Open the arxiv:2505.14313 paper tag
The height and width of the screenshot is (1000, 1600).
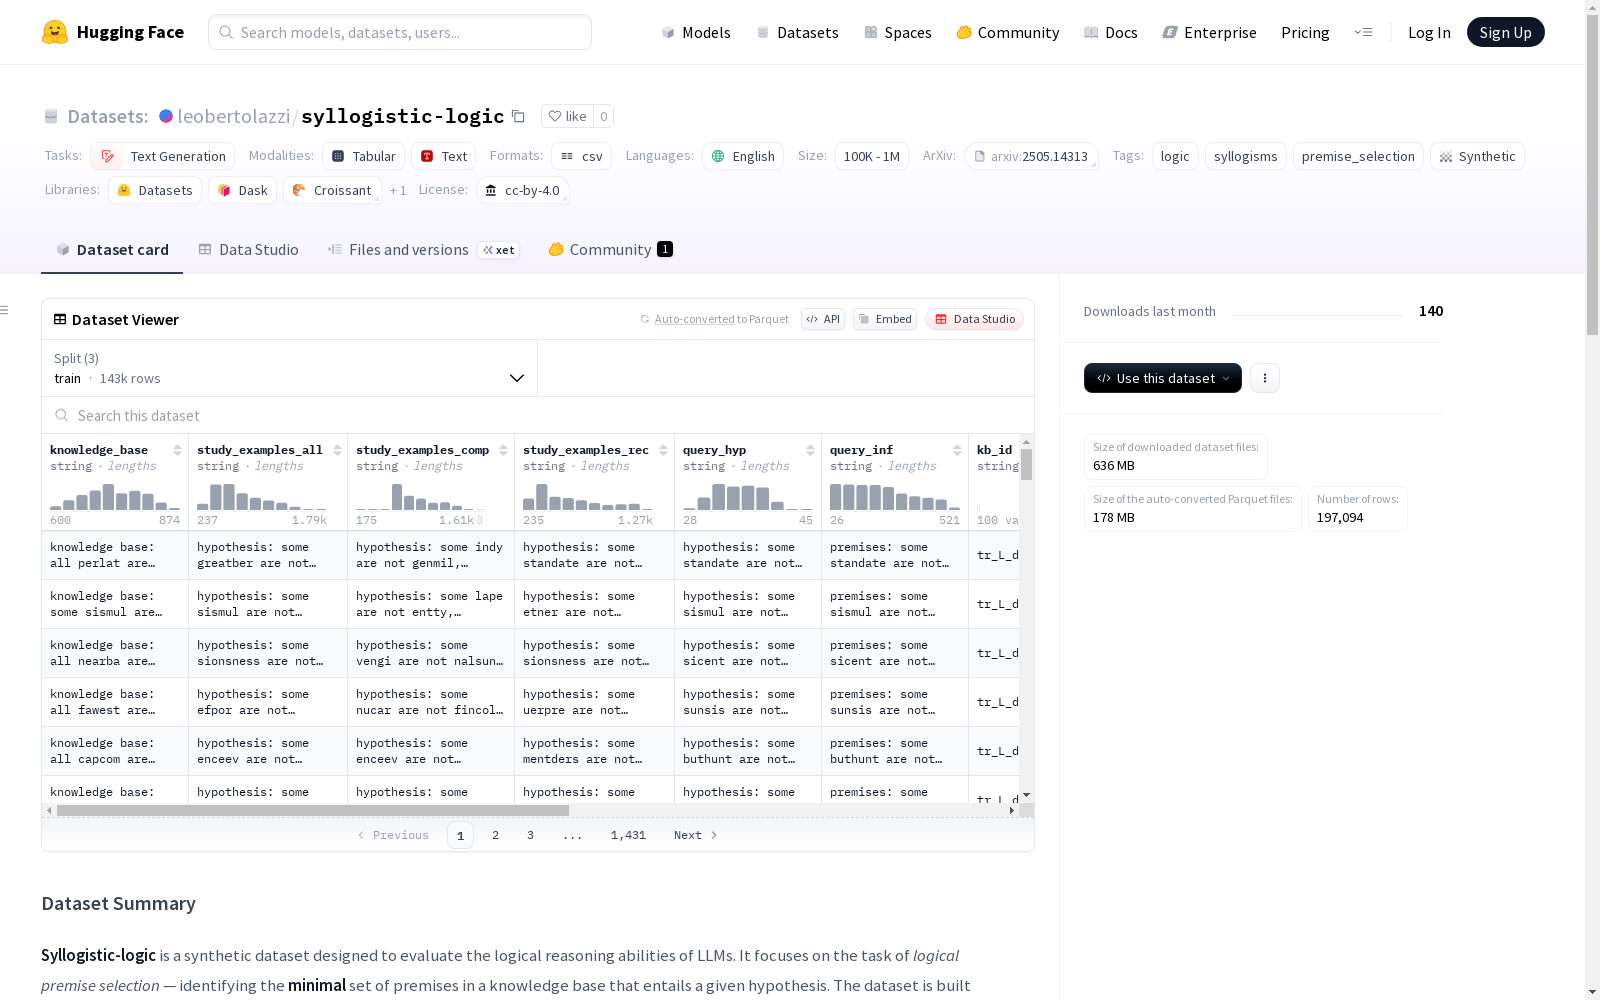(1030, 156)
